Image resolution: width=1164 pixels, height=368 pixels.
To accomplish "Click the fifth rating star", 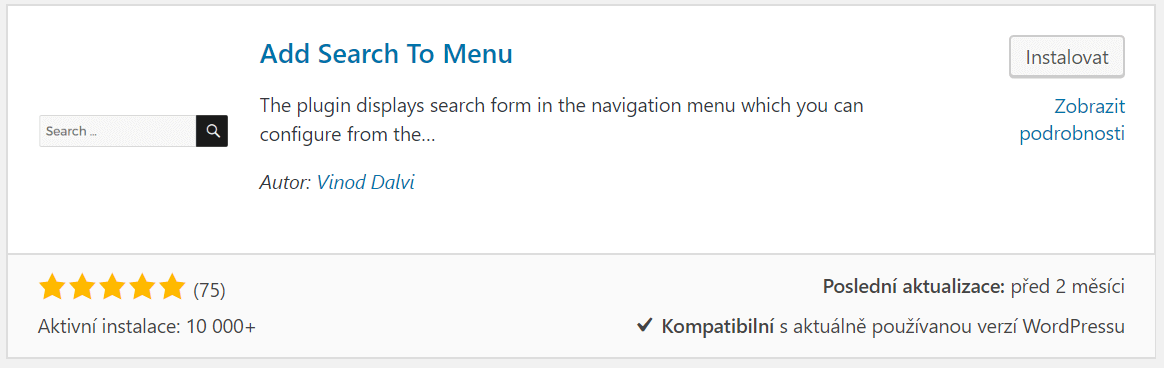I will point(171,286).
